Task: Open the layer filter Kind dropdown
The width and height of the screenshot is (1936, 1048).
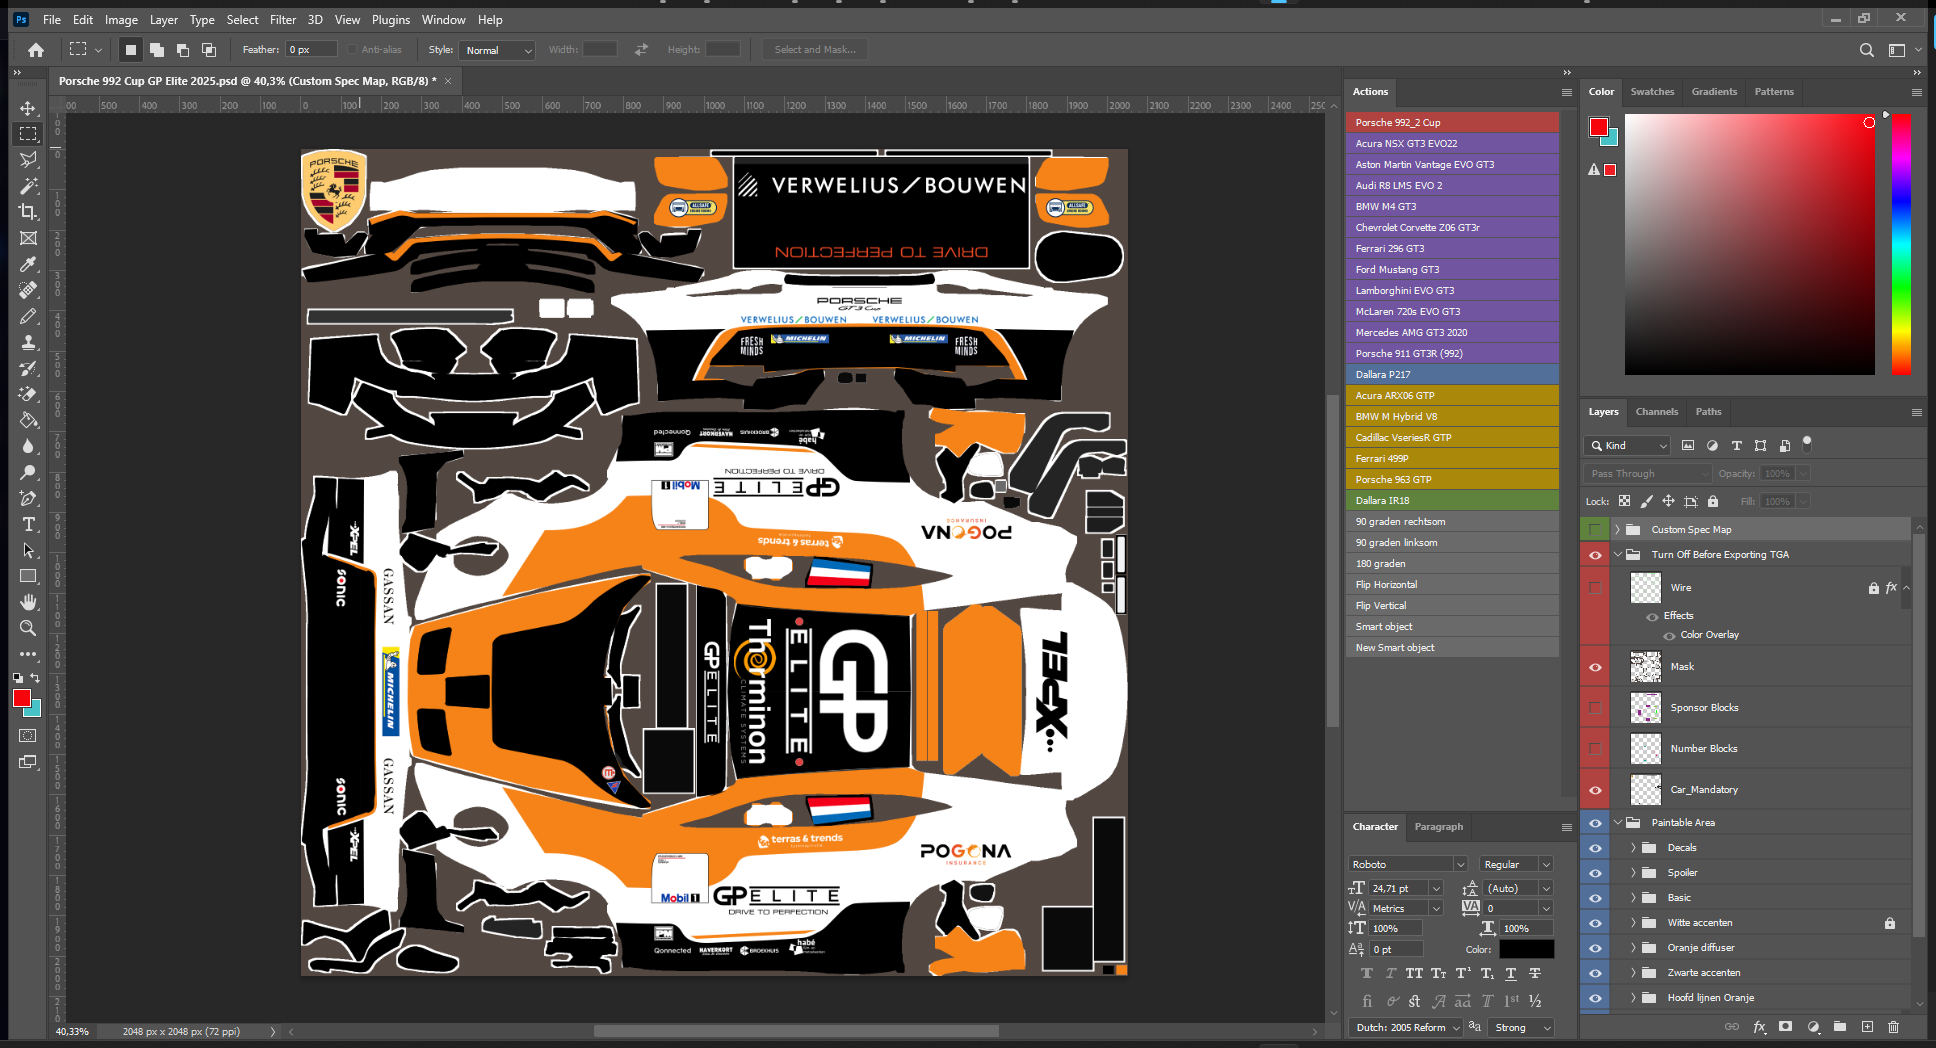Action: click(1627, 446)
